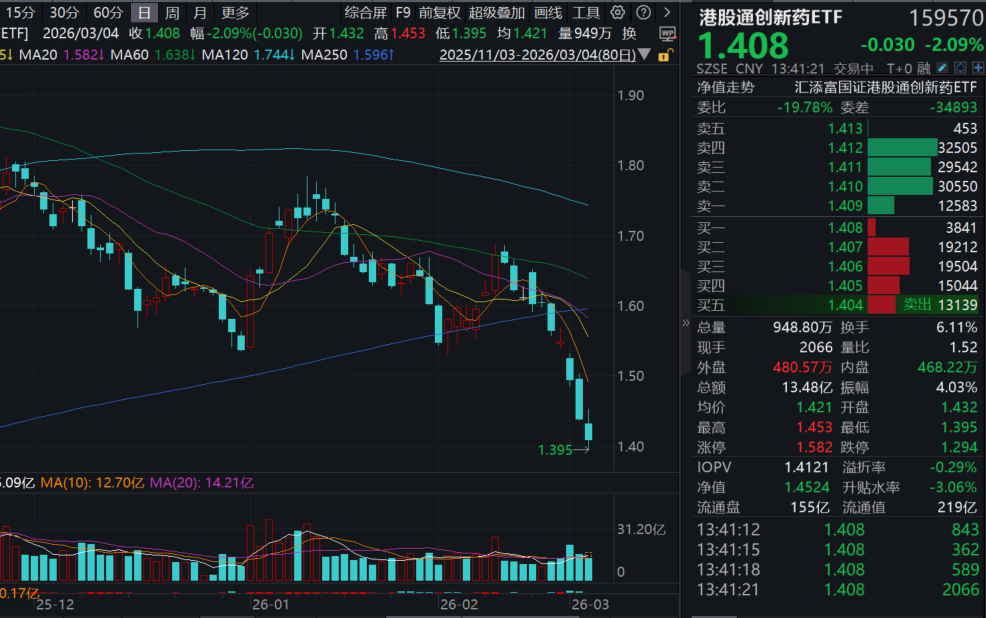
Task: Click the 超级叠加 overlay button
Action: pyautogui.click(x=496, y=13)
